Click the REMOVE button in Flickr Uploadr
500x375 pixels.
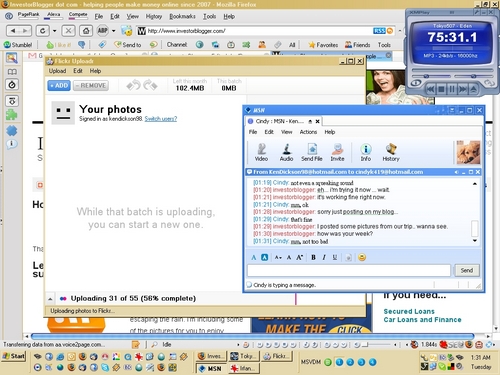pyautogui.click(x=91, y=86)
